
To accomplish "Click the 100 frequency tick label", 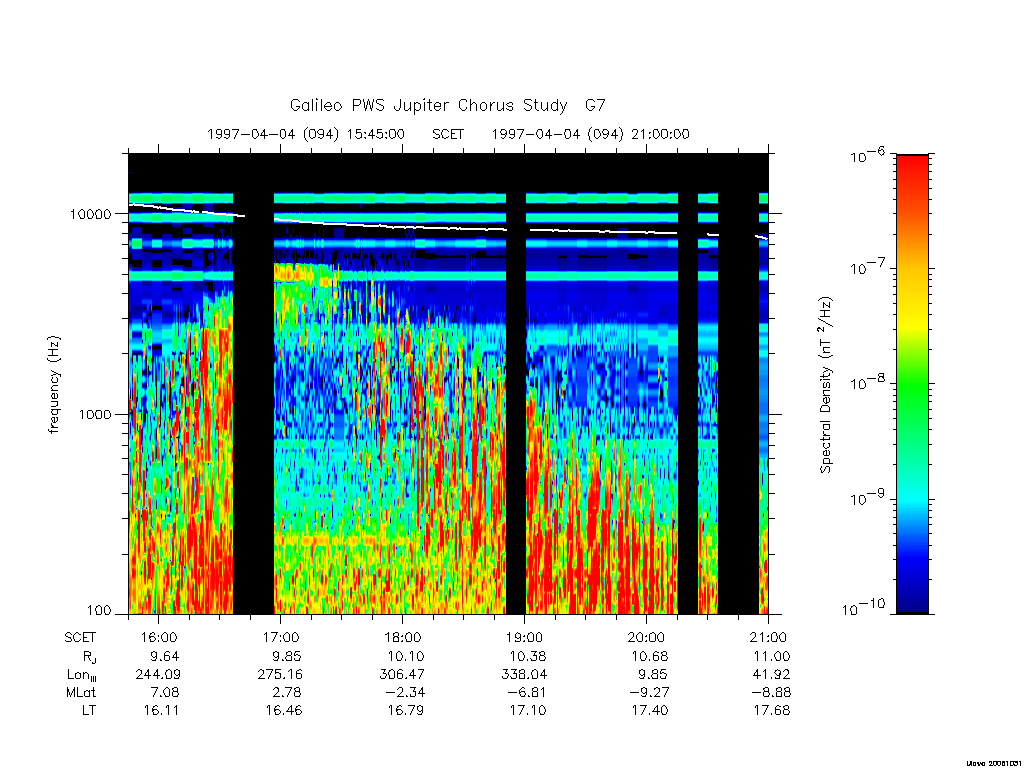I will coord(99,611).
